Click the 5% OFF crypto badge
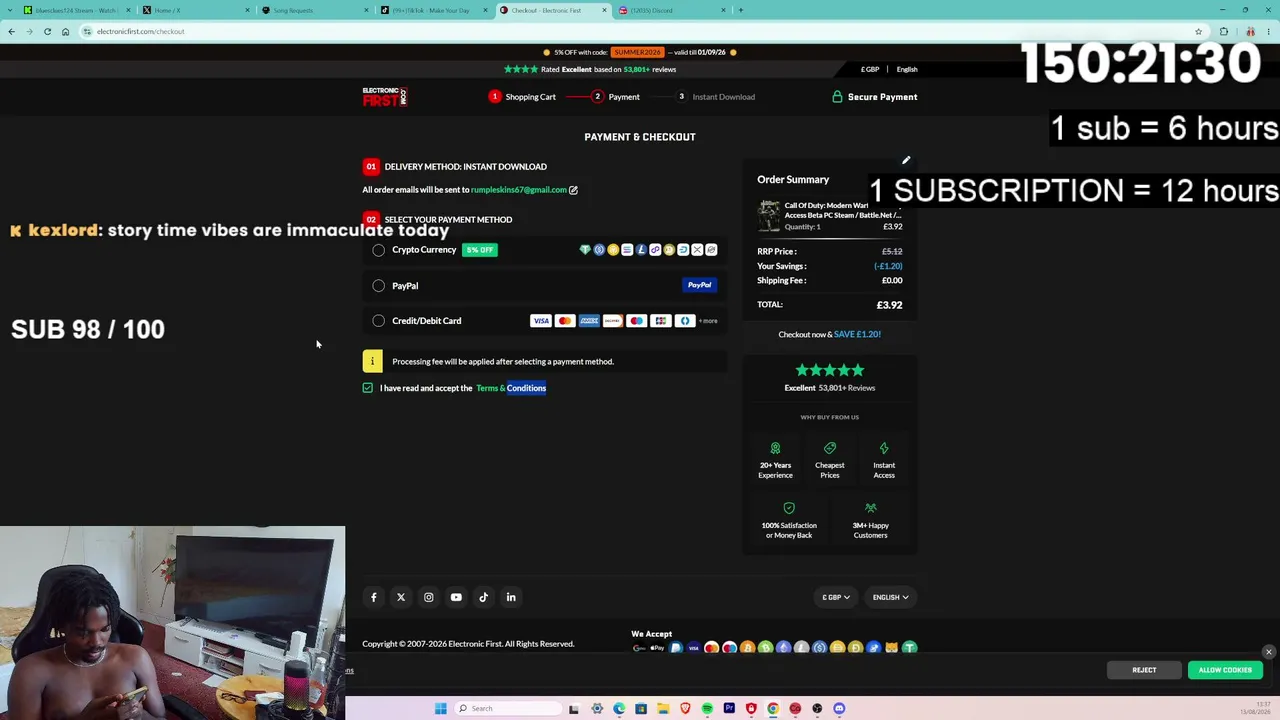This screenshot has height=720, width=1280. coord(480,250)
